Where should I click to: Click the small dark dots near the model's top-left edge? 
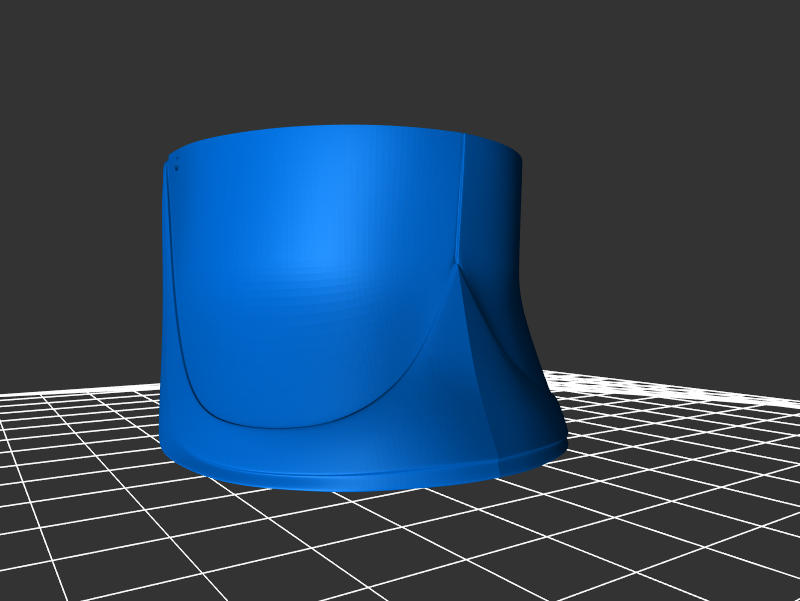176,164
